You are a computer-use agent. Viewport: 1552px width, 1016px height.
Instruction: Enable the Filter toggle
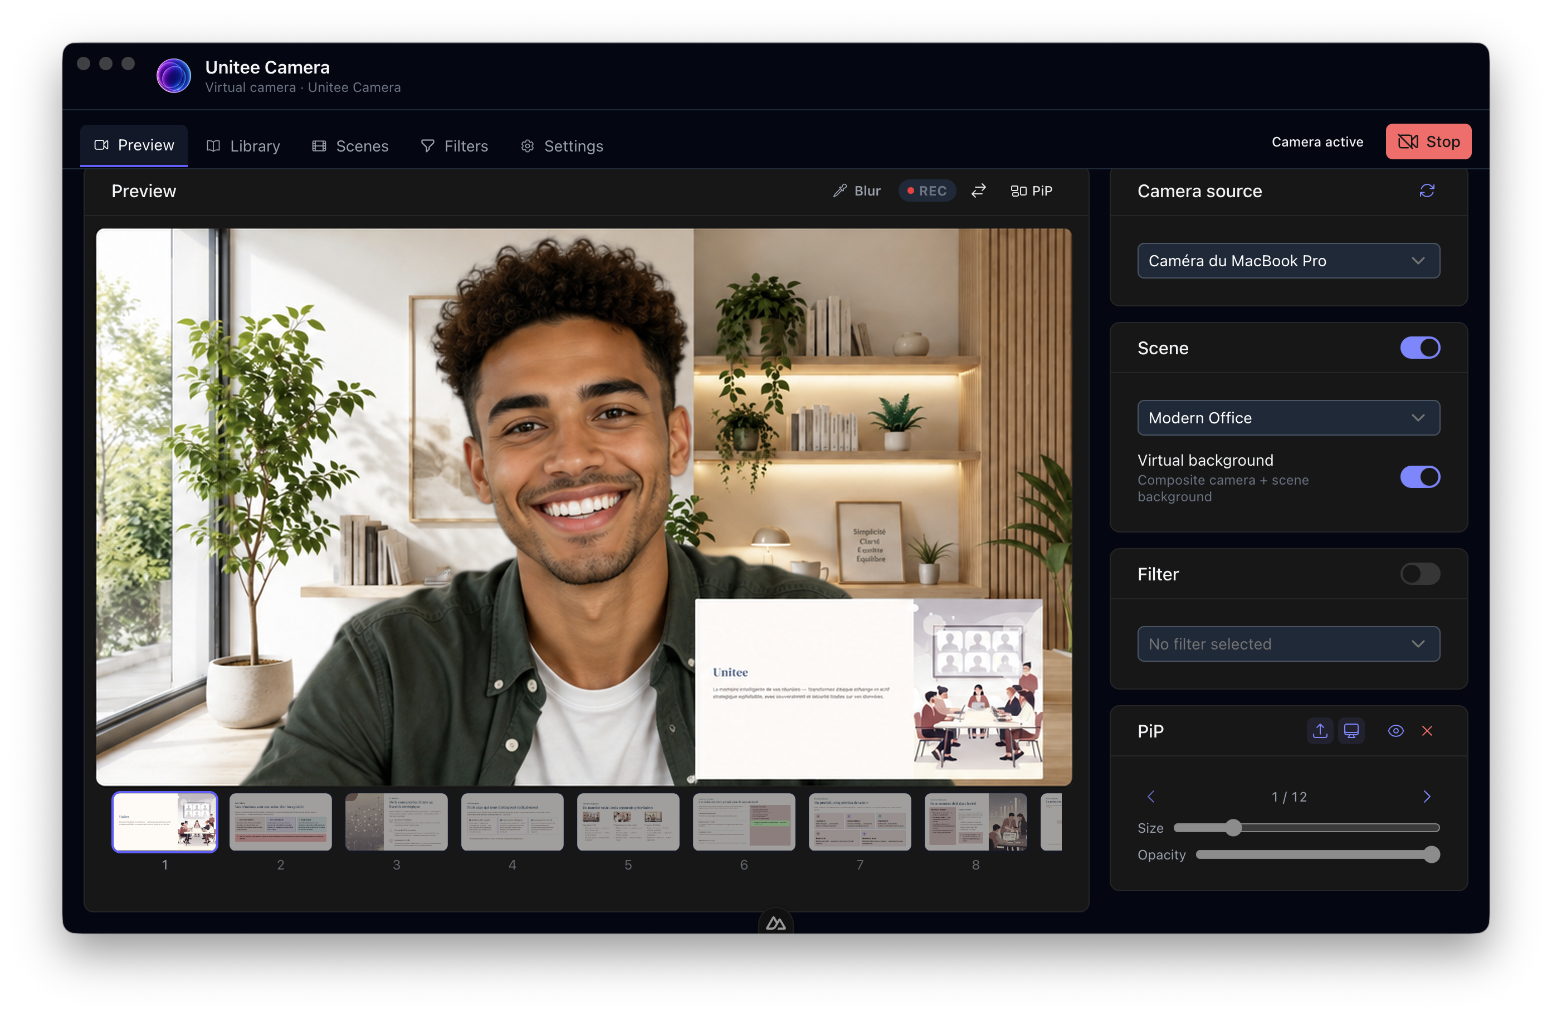click(1420, 574)
